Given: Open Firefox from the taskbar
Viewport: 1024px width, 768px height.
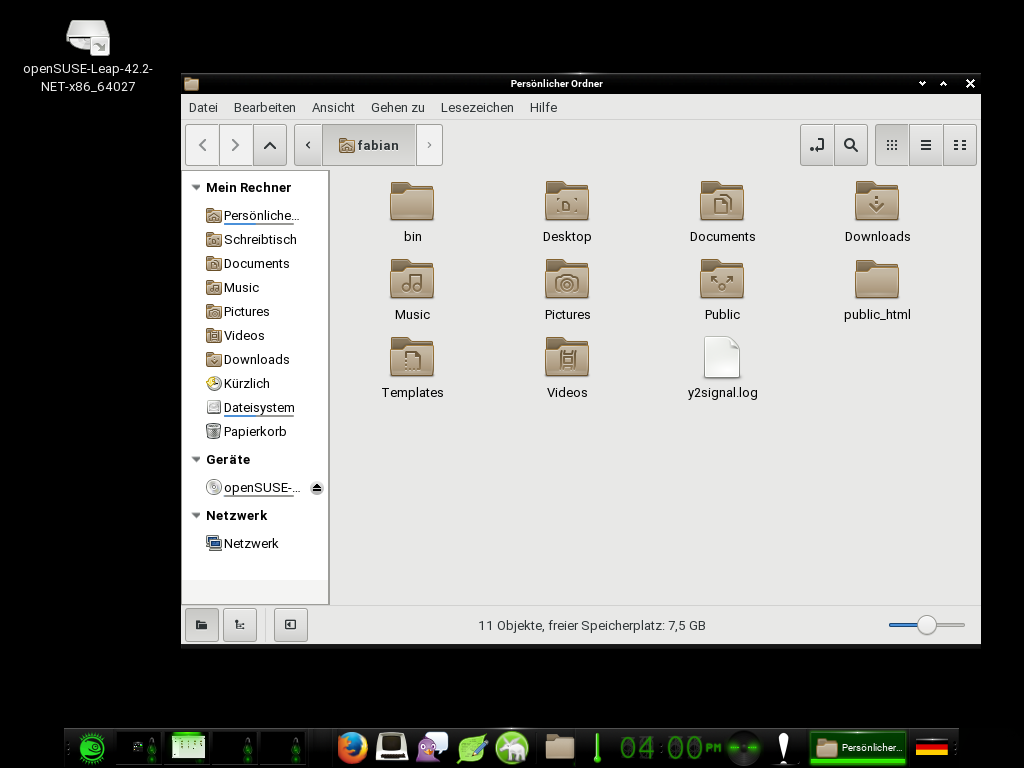Looking at the screenshot, I should click(x=352, y=747).
